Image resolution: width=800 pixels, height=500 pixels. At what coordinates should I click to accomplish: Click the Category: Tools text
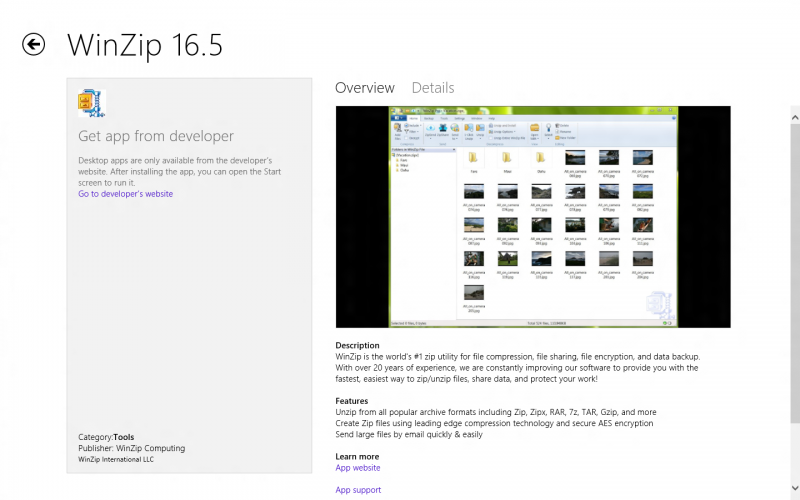point(106,437)
